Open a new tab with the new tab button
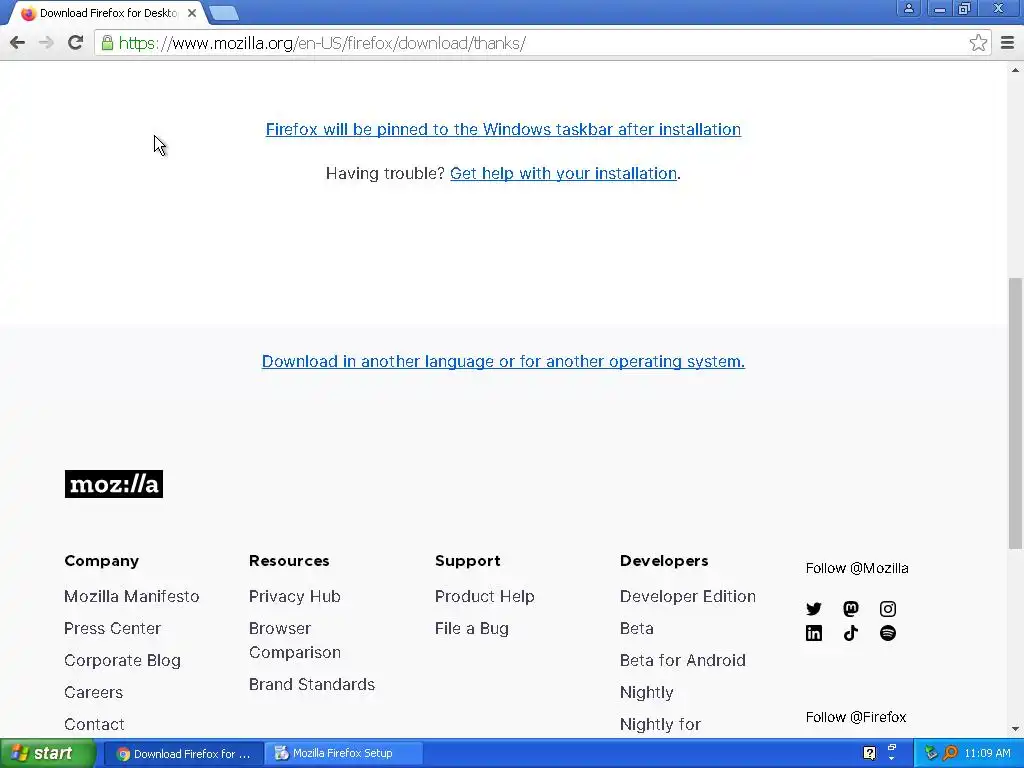 point(224,12)
